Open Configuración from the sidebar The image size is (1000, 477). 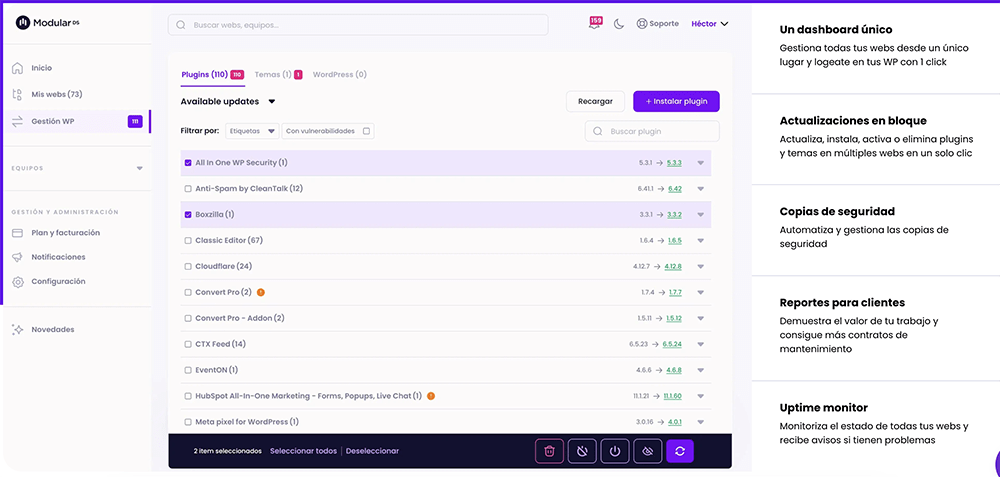point(58,282)
